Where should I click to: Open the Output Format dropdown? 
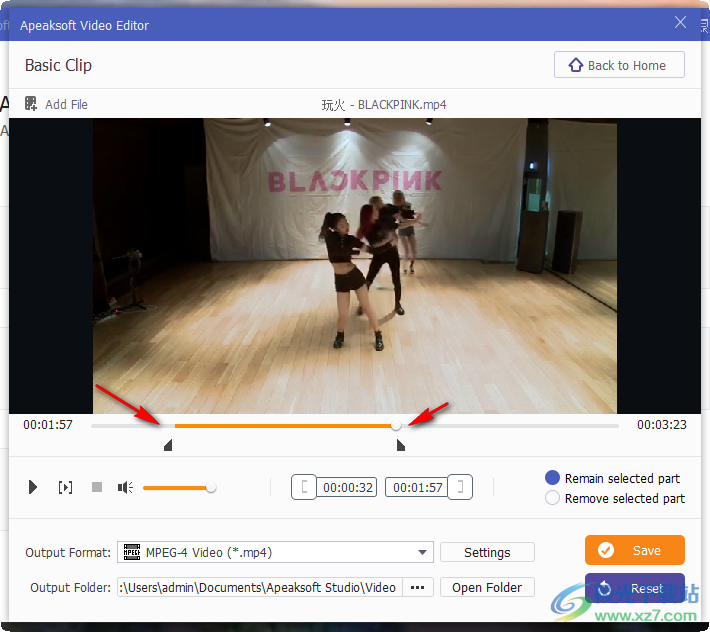click(x=275, y=552)
